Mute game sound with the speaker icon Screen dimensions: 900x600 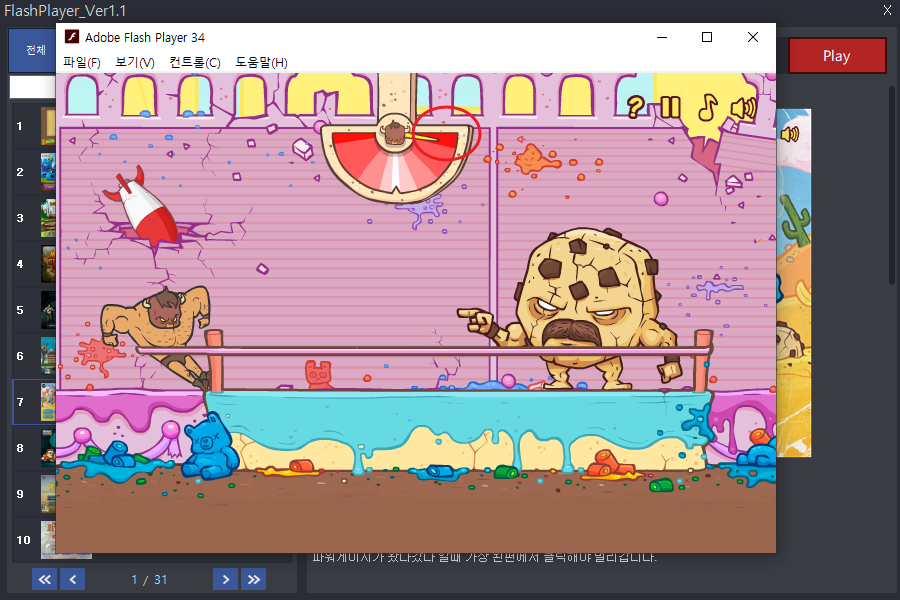[x=744, y=108]
